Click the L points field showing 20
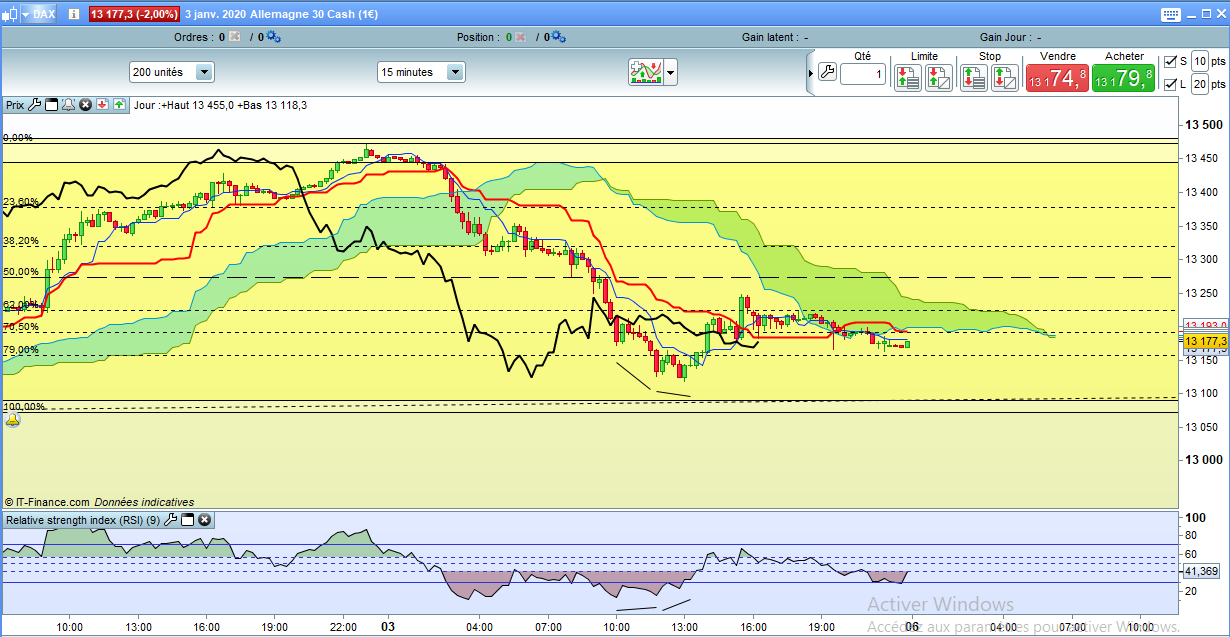The width and height of the screenshot is (1230, 637). click(1200, 85)
